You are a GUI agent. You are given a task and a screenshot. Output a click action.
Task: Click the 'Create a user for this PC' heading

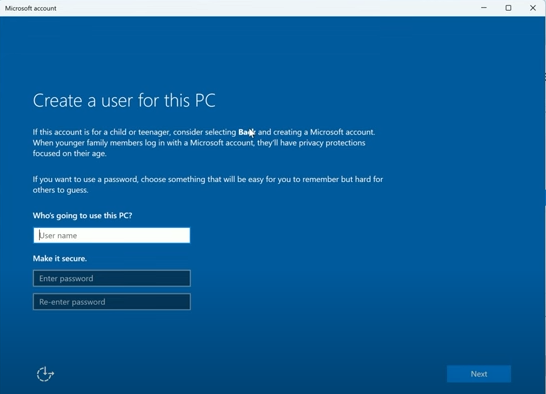coord(124,101)
